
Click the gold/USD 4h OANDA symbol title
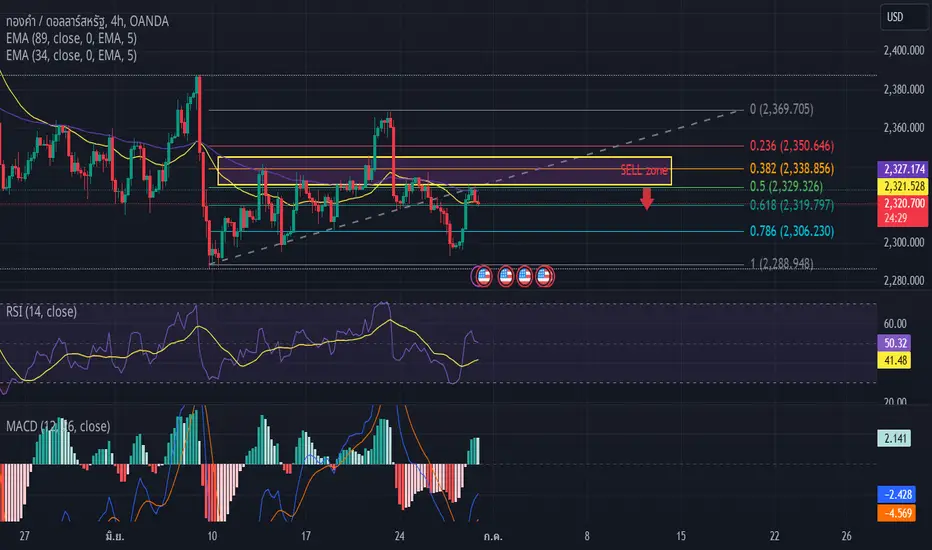87,21
